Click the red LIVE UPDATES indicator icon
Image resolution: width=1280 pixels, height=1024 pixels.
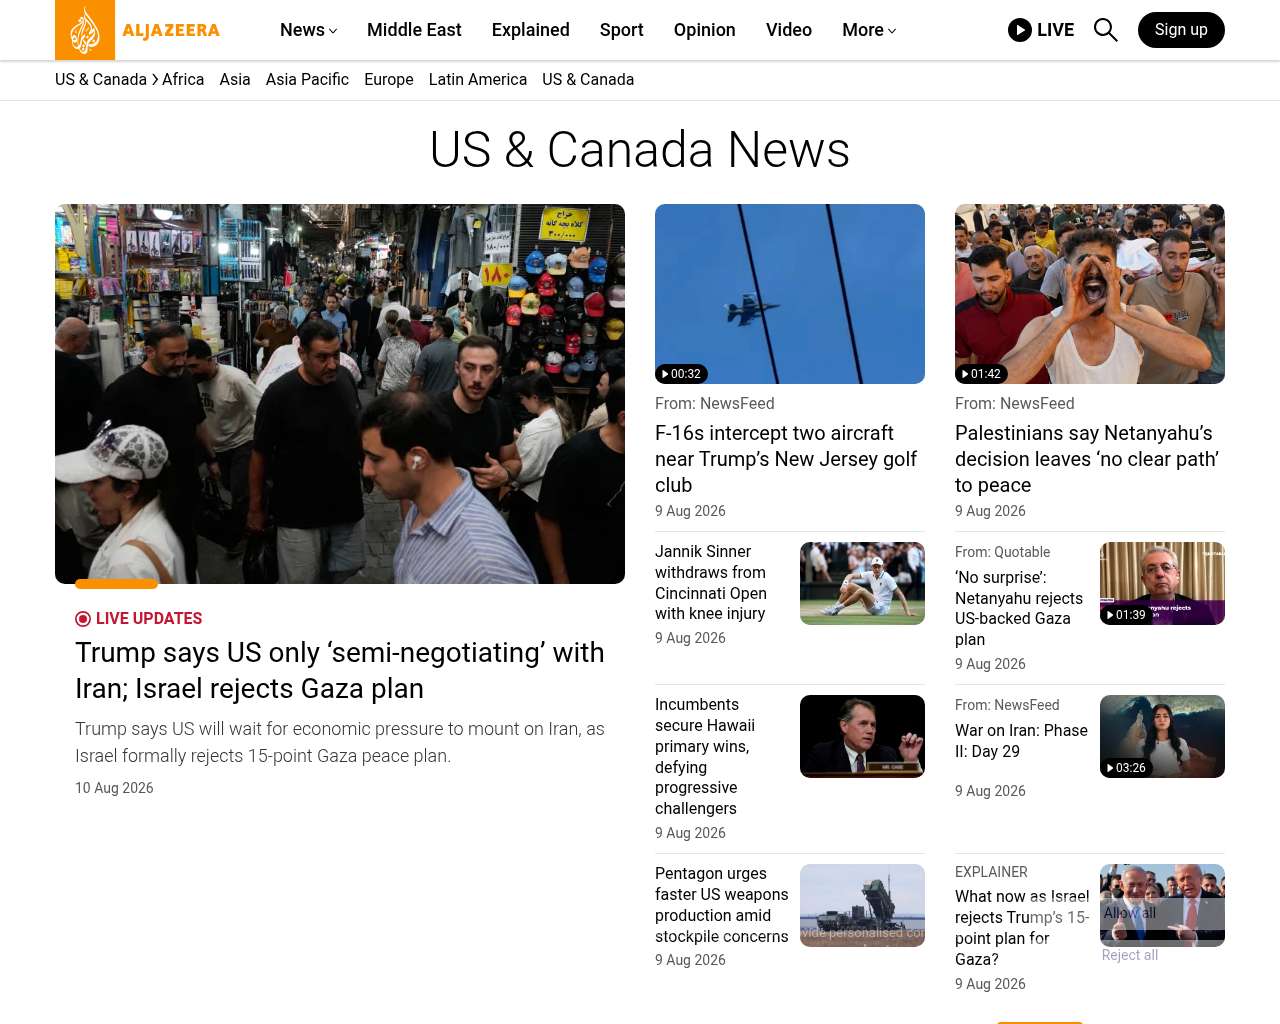coord(83,619)
